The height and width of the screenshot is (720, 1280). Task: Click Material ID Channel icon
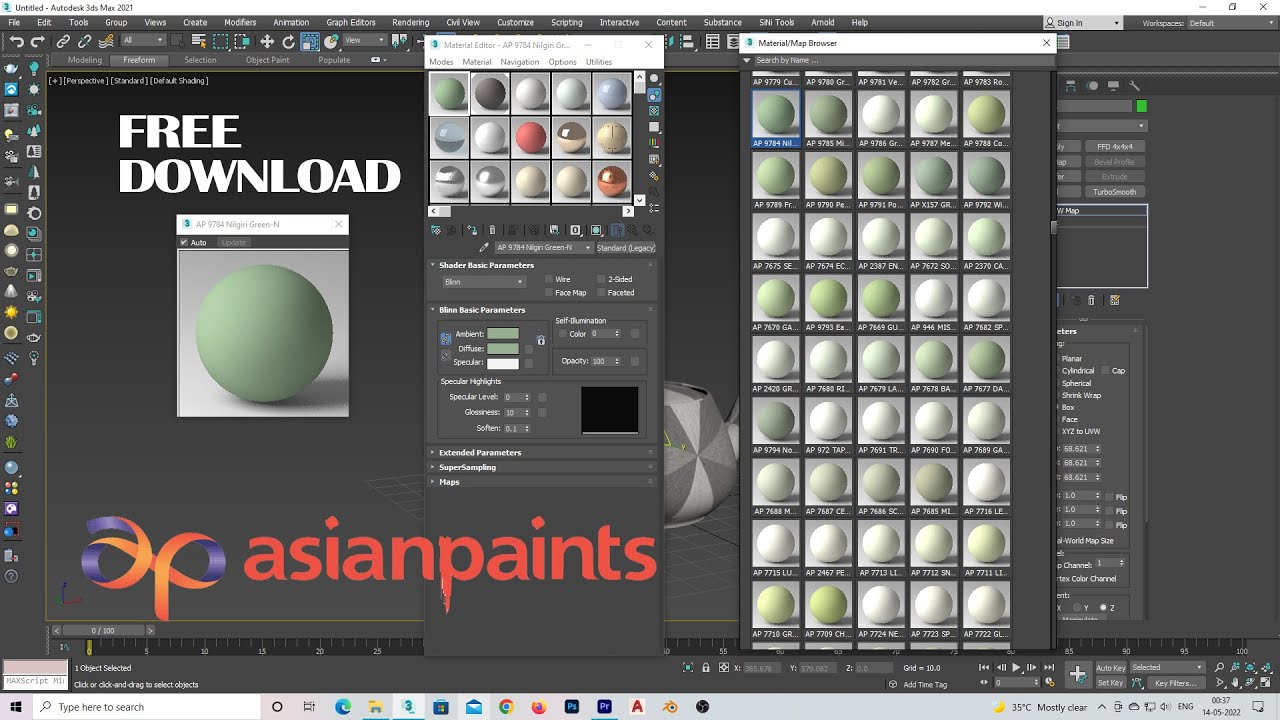(x=576, y=230)
